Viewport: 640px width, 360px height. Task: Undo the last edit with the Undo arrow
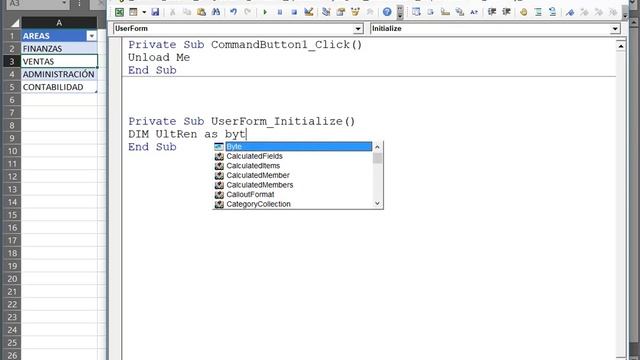(233, 12)
